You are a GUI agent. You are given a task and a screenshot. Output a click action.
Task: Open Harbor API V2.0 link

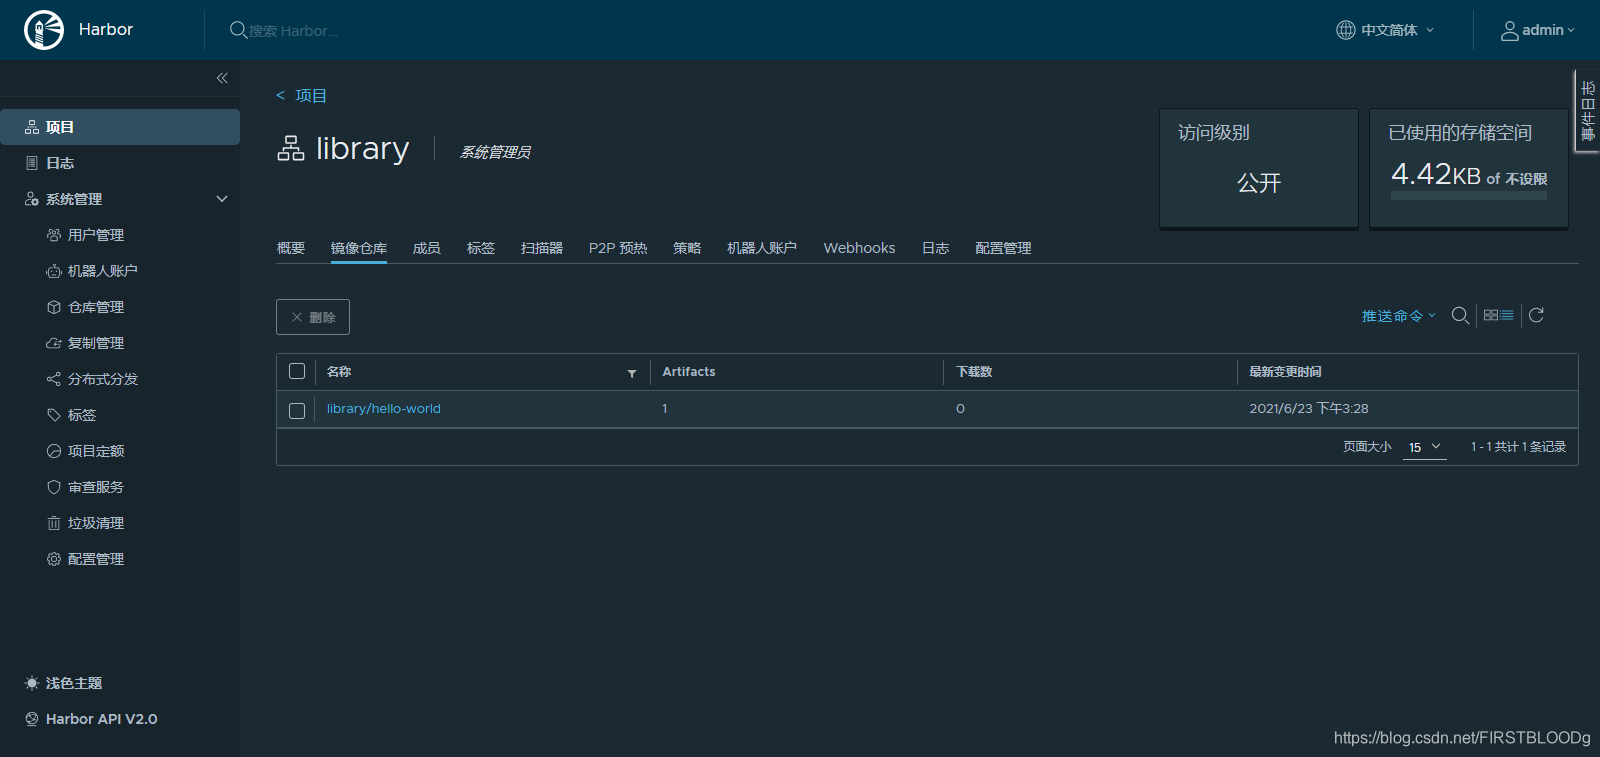101,719
